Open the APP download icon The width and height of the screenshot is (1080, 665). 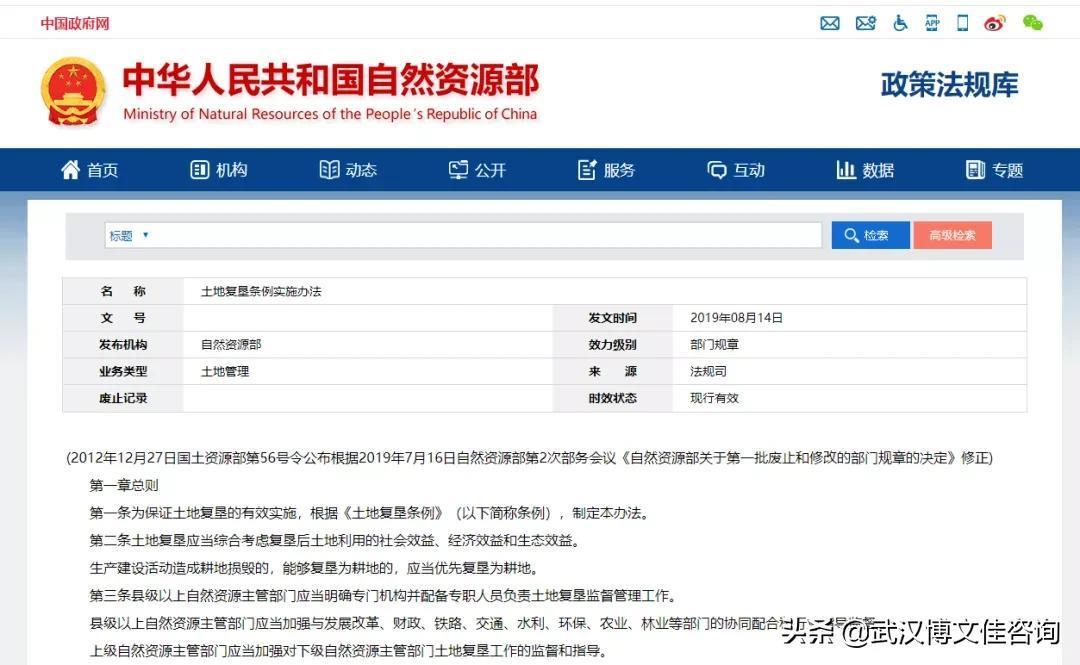point(932,23)
